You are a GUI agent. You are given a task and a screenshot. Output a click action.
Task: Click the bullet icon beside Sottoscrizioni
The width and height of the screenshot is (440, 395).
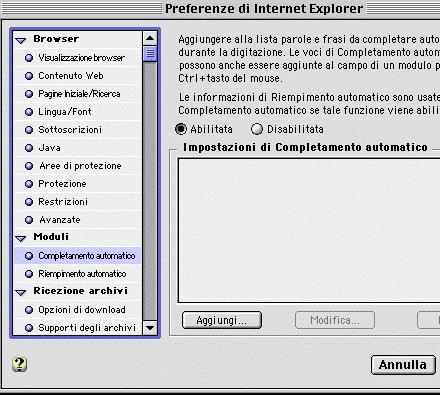(x=29, y=130)
